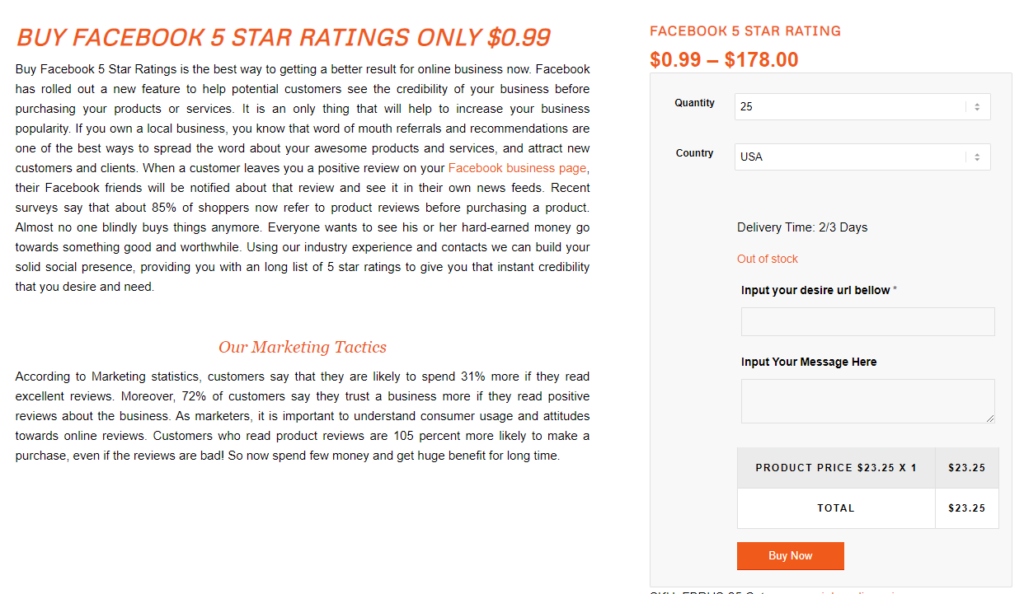Click the Total row amount $23.25
The image size is (1024, 594).
pos(966,508)
